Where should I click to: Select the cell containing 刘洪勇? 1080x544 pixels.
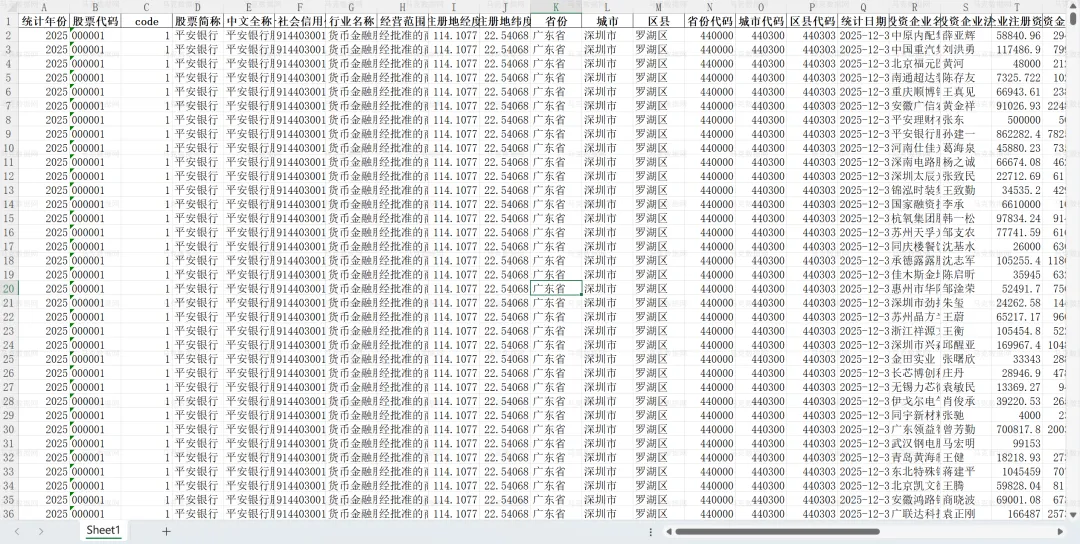click(966, 49)
